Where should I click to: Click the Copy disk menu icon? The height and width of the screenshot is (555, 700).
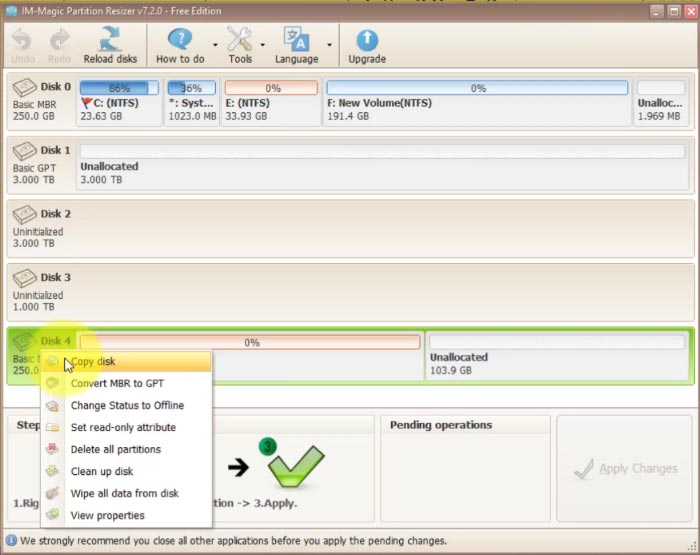coord(52,361)
